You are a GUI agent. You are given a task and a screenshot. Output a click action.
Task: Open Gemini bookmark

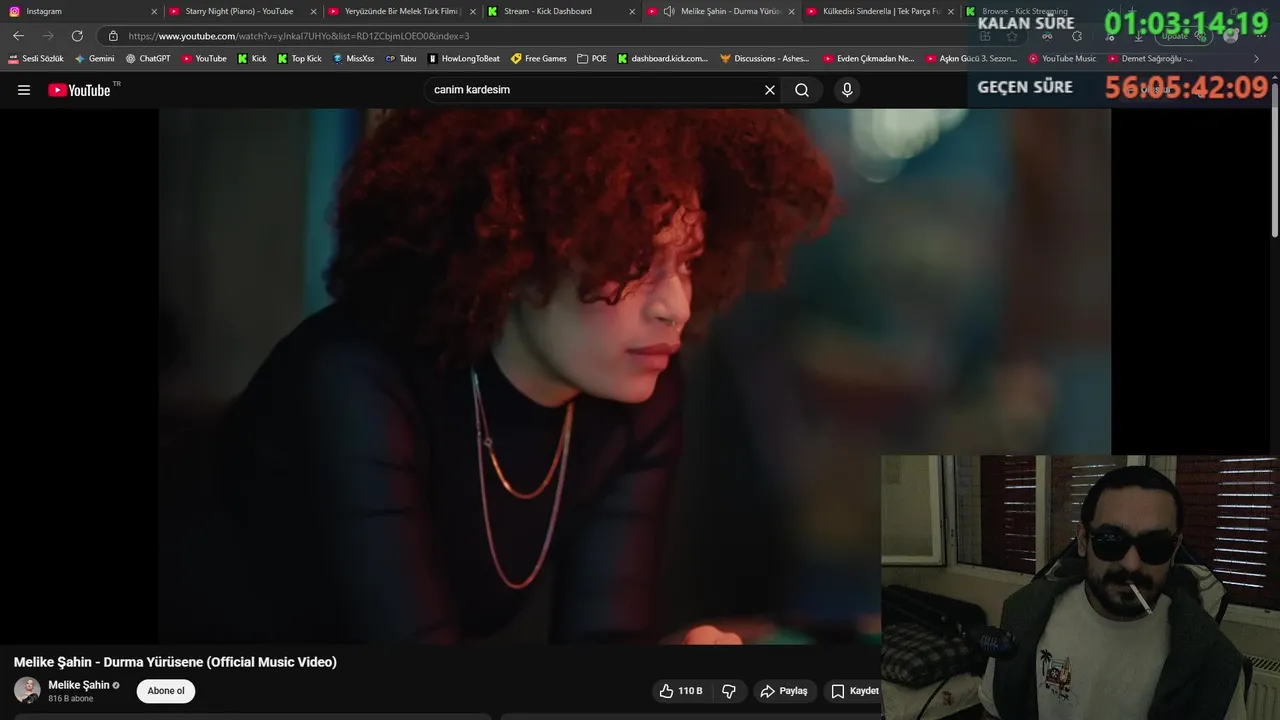(95, 59)
